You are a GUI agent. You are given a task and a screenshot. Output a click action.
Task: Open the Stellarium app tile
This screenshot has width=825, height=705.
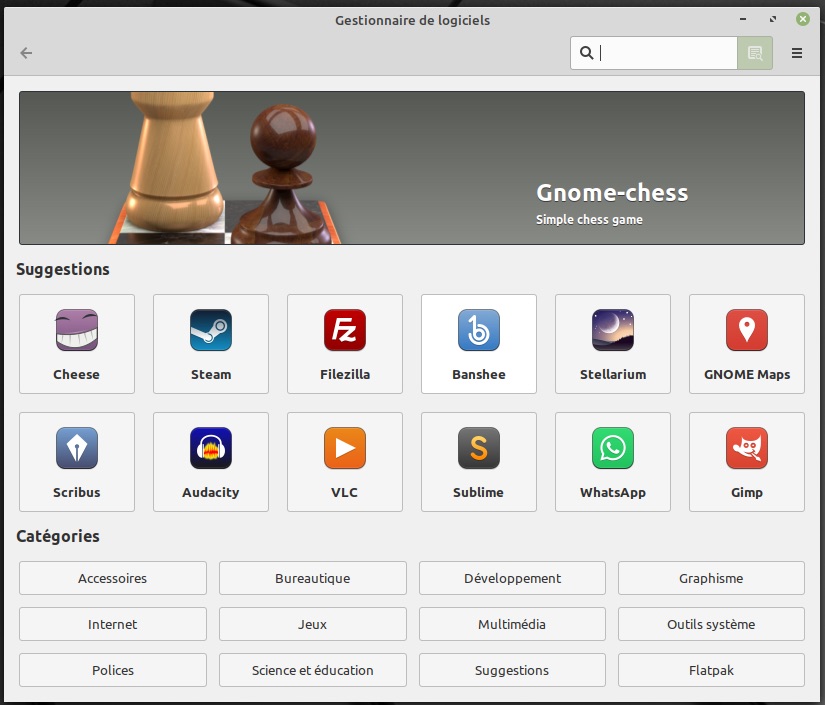[613, 343]
